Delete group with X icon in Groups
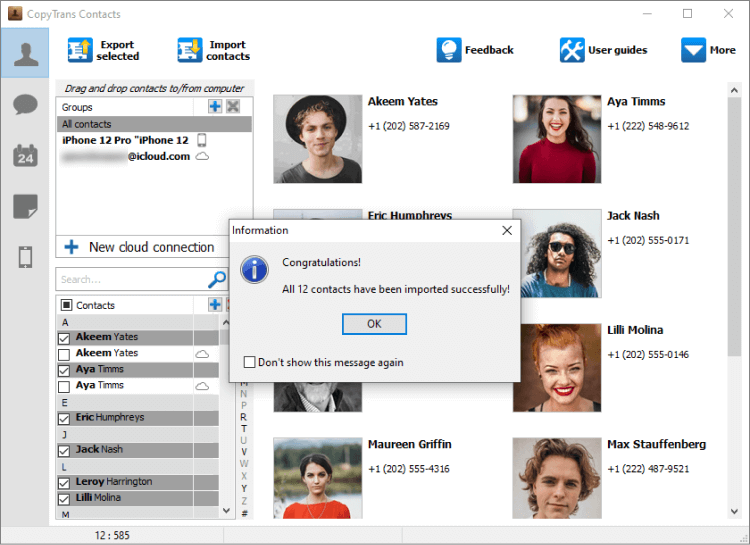Screen dimensions: 750x545 tap(233, 106)
